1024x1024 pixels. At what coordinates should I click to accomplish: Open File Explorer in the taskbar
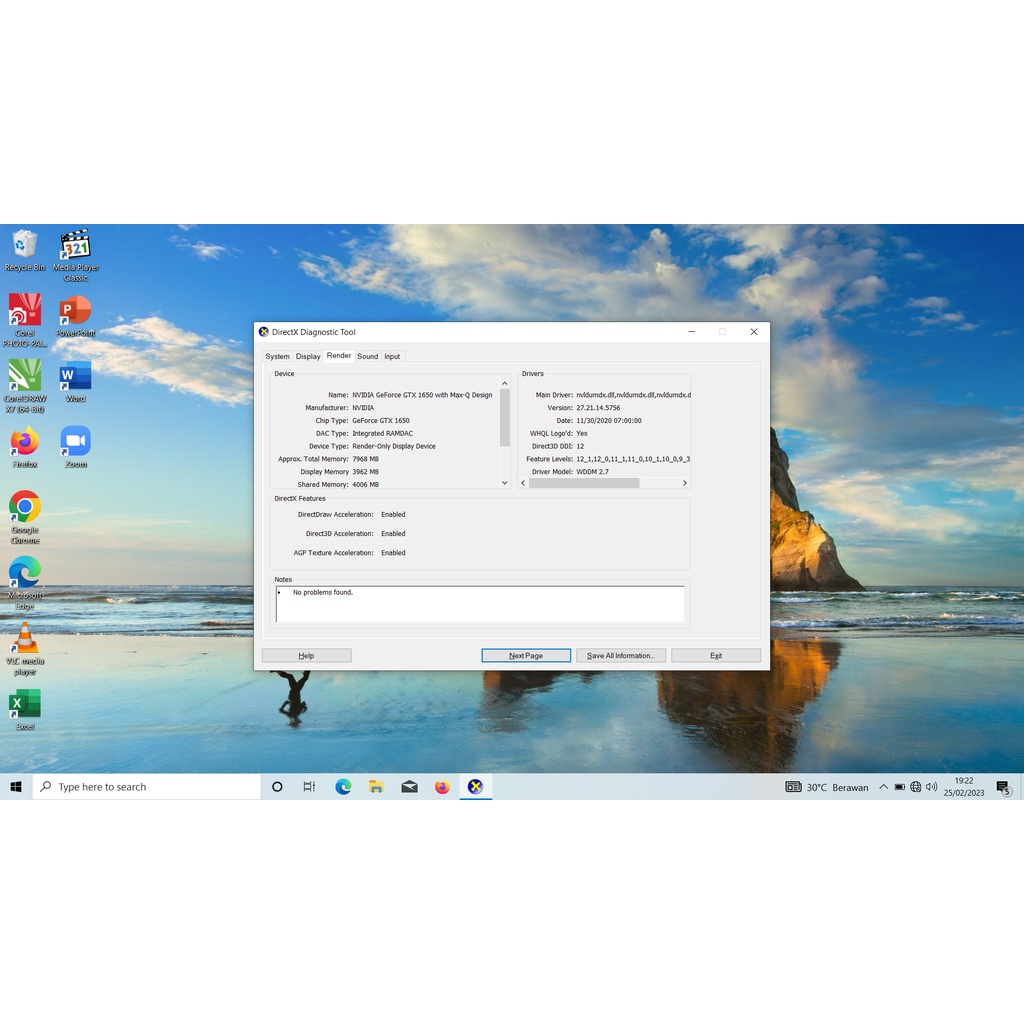(376, 787)
